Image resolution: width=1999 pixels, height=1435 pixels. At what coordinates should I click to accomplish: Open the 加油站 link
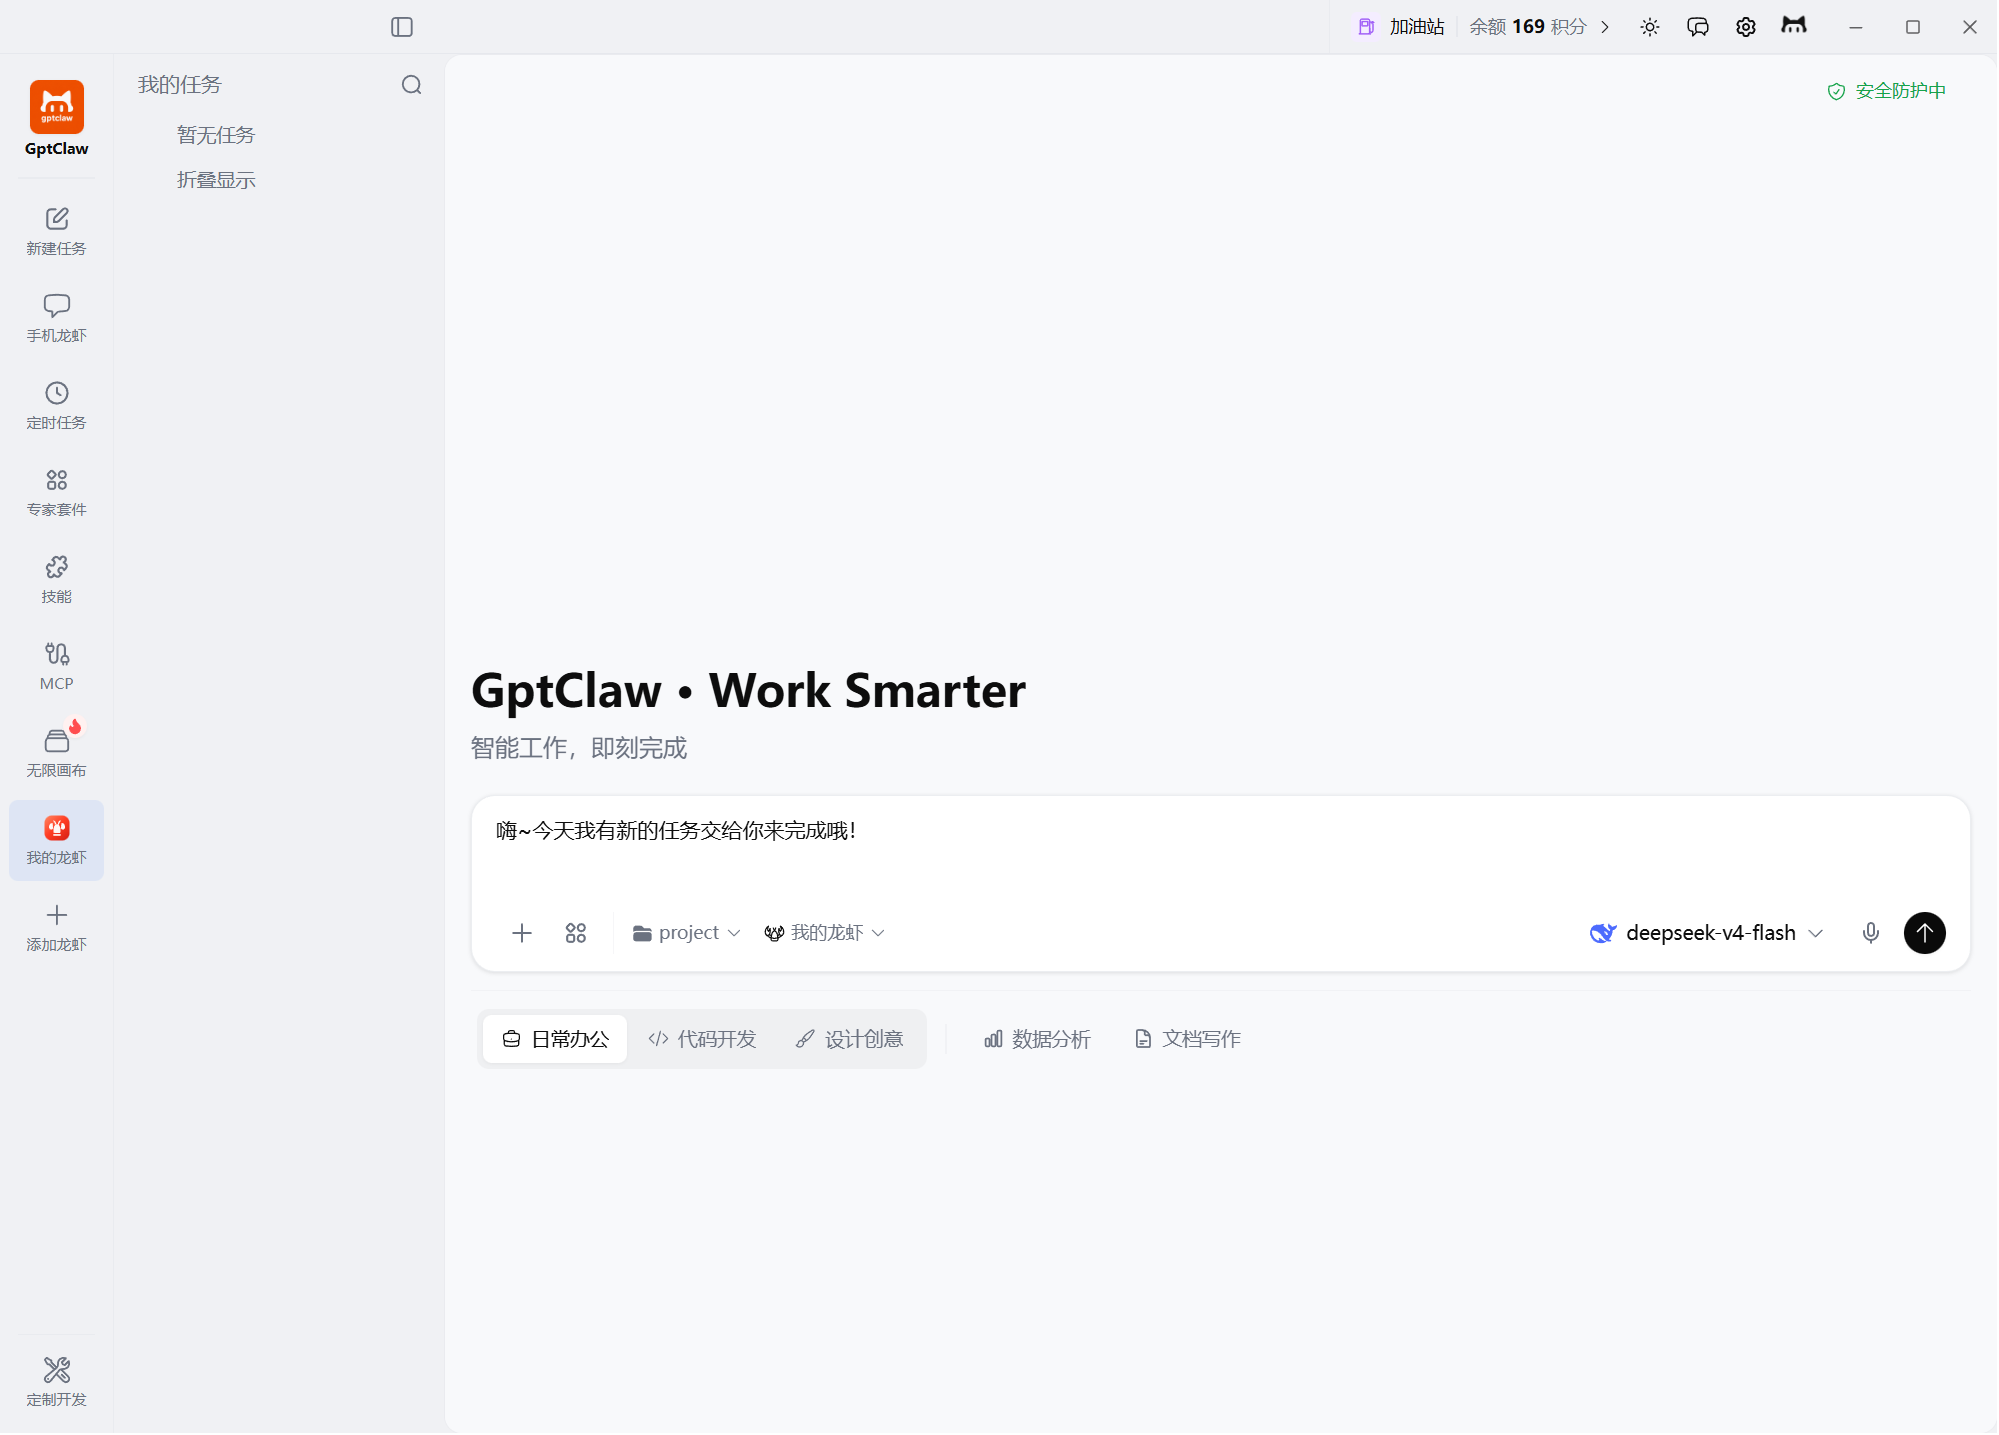pyautogui.click(x=1401, y=27)
